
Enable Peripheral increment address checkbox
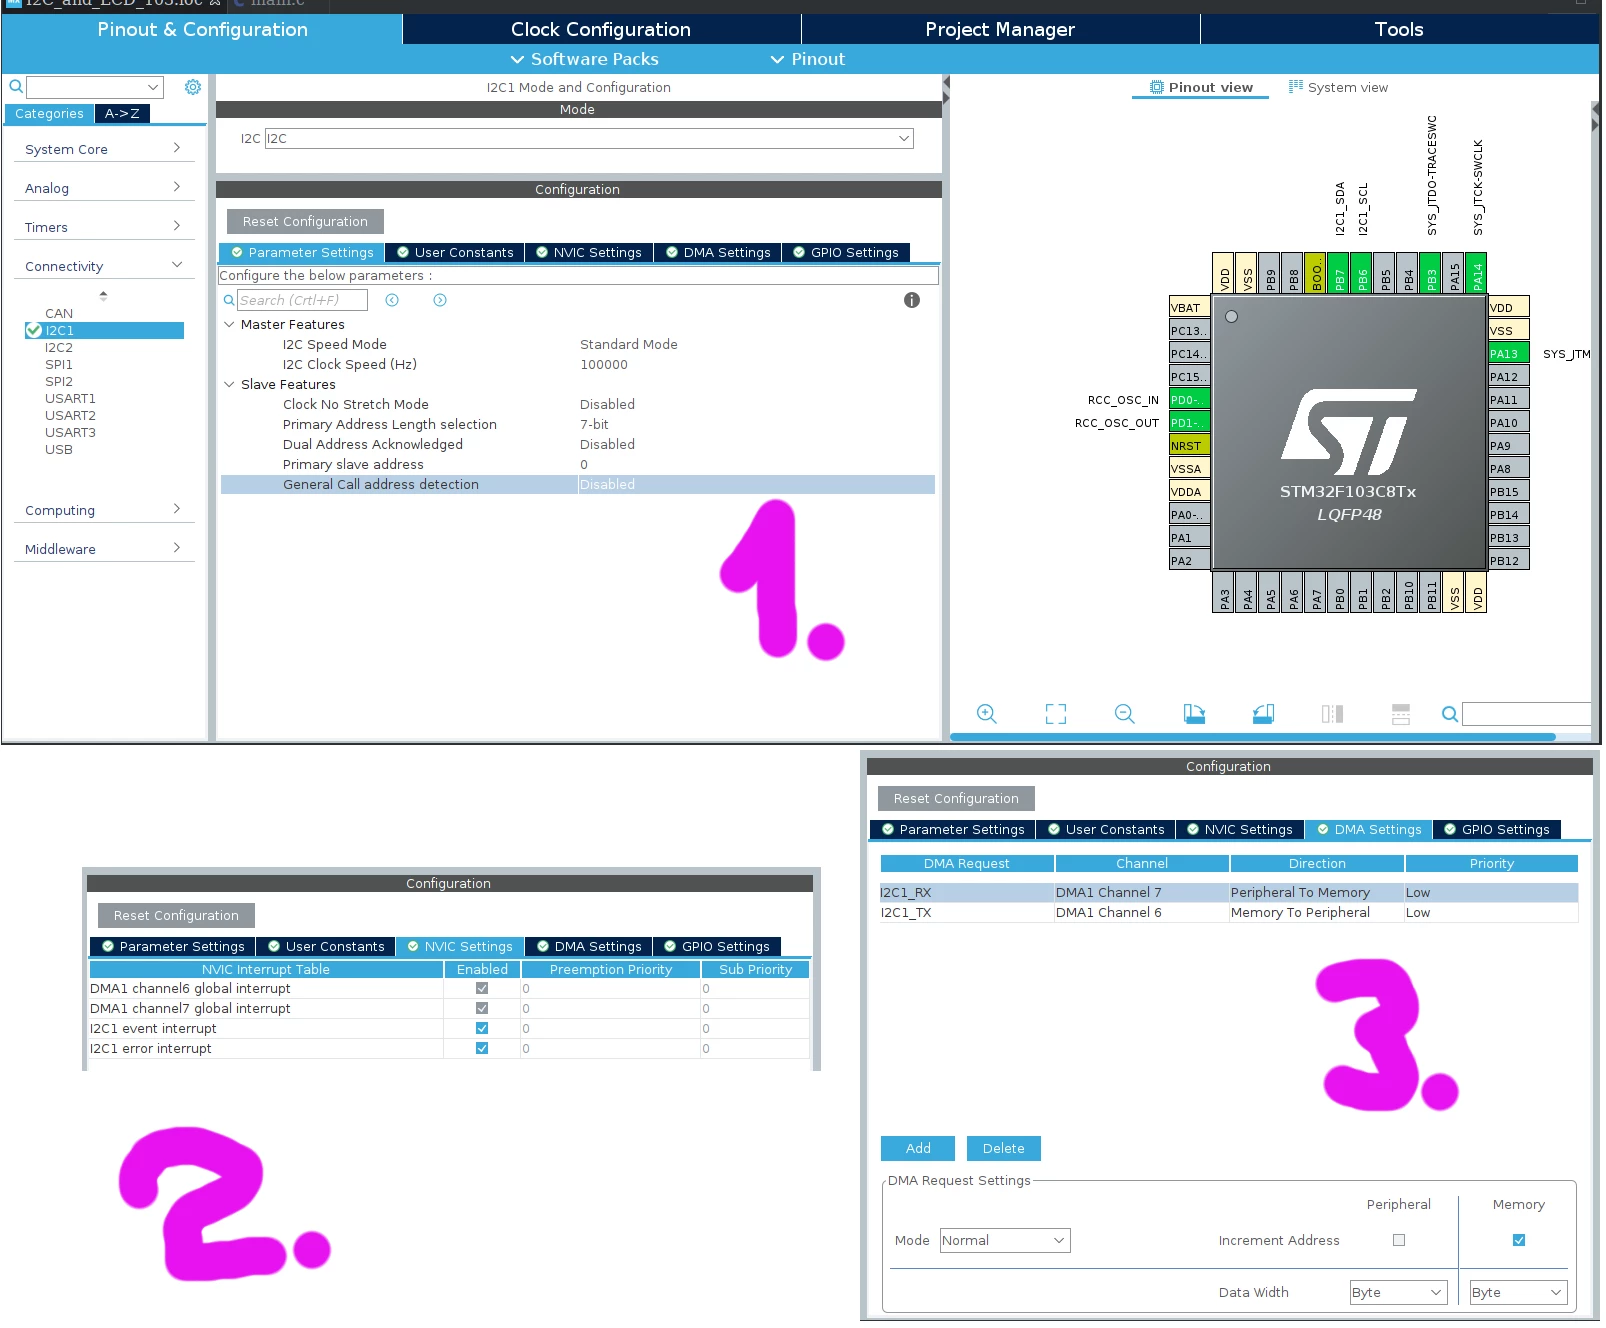click(1399, 1240)
